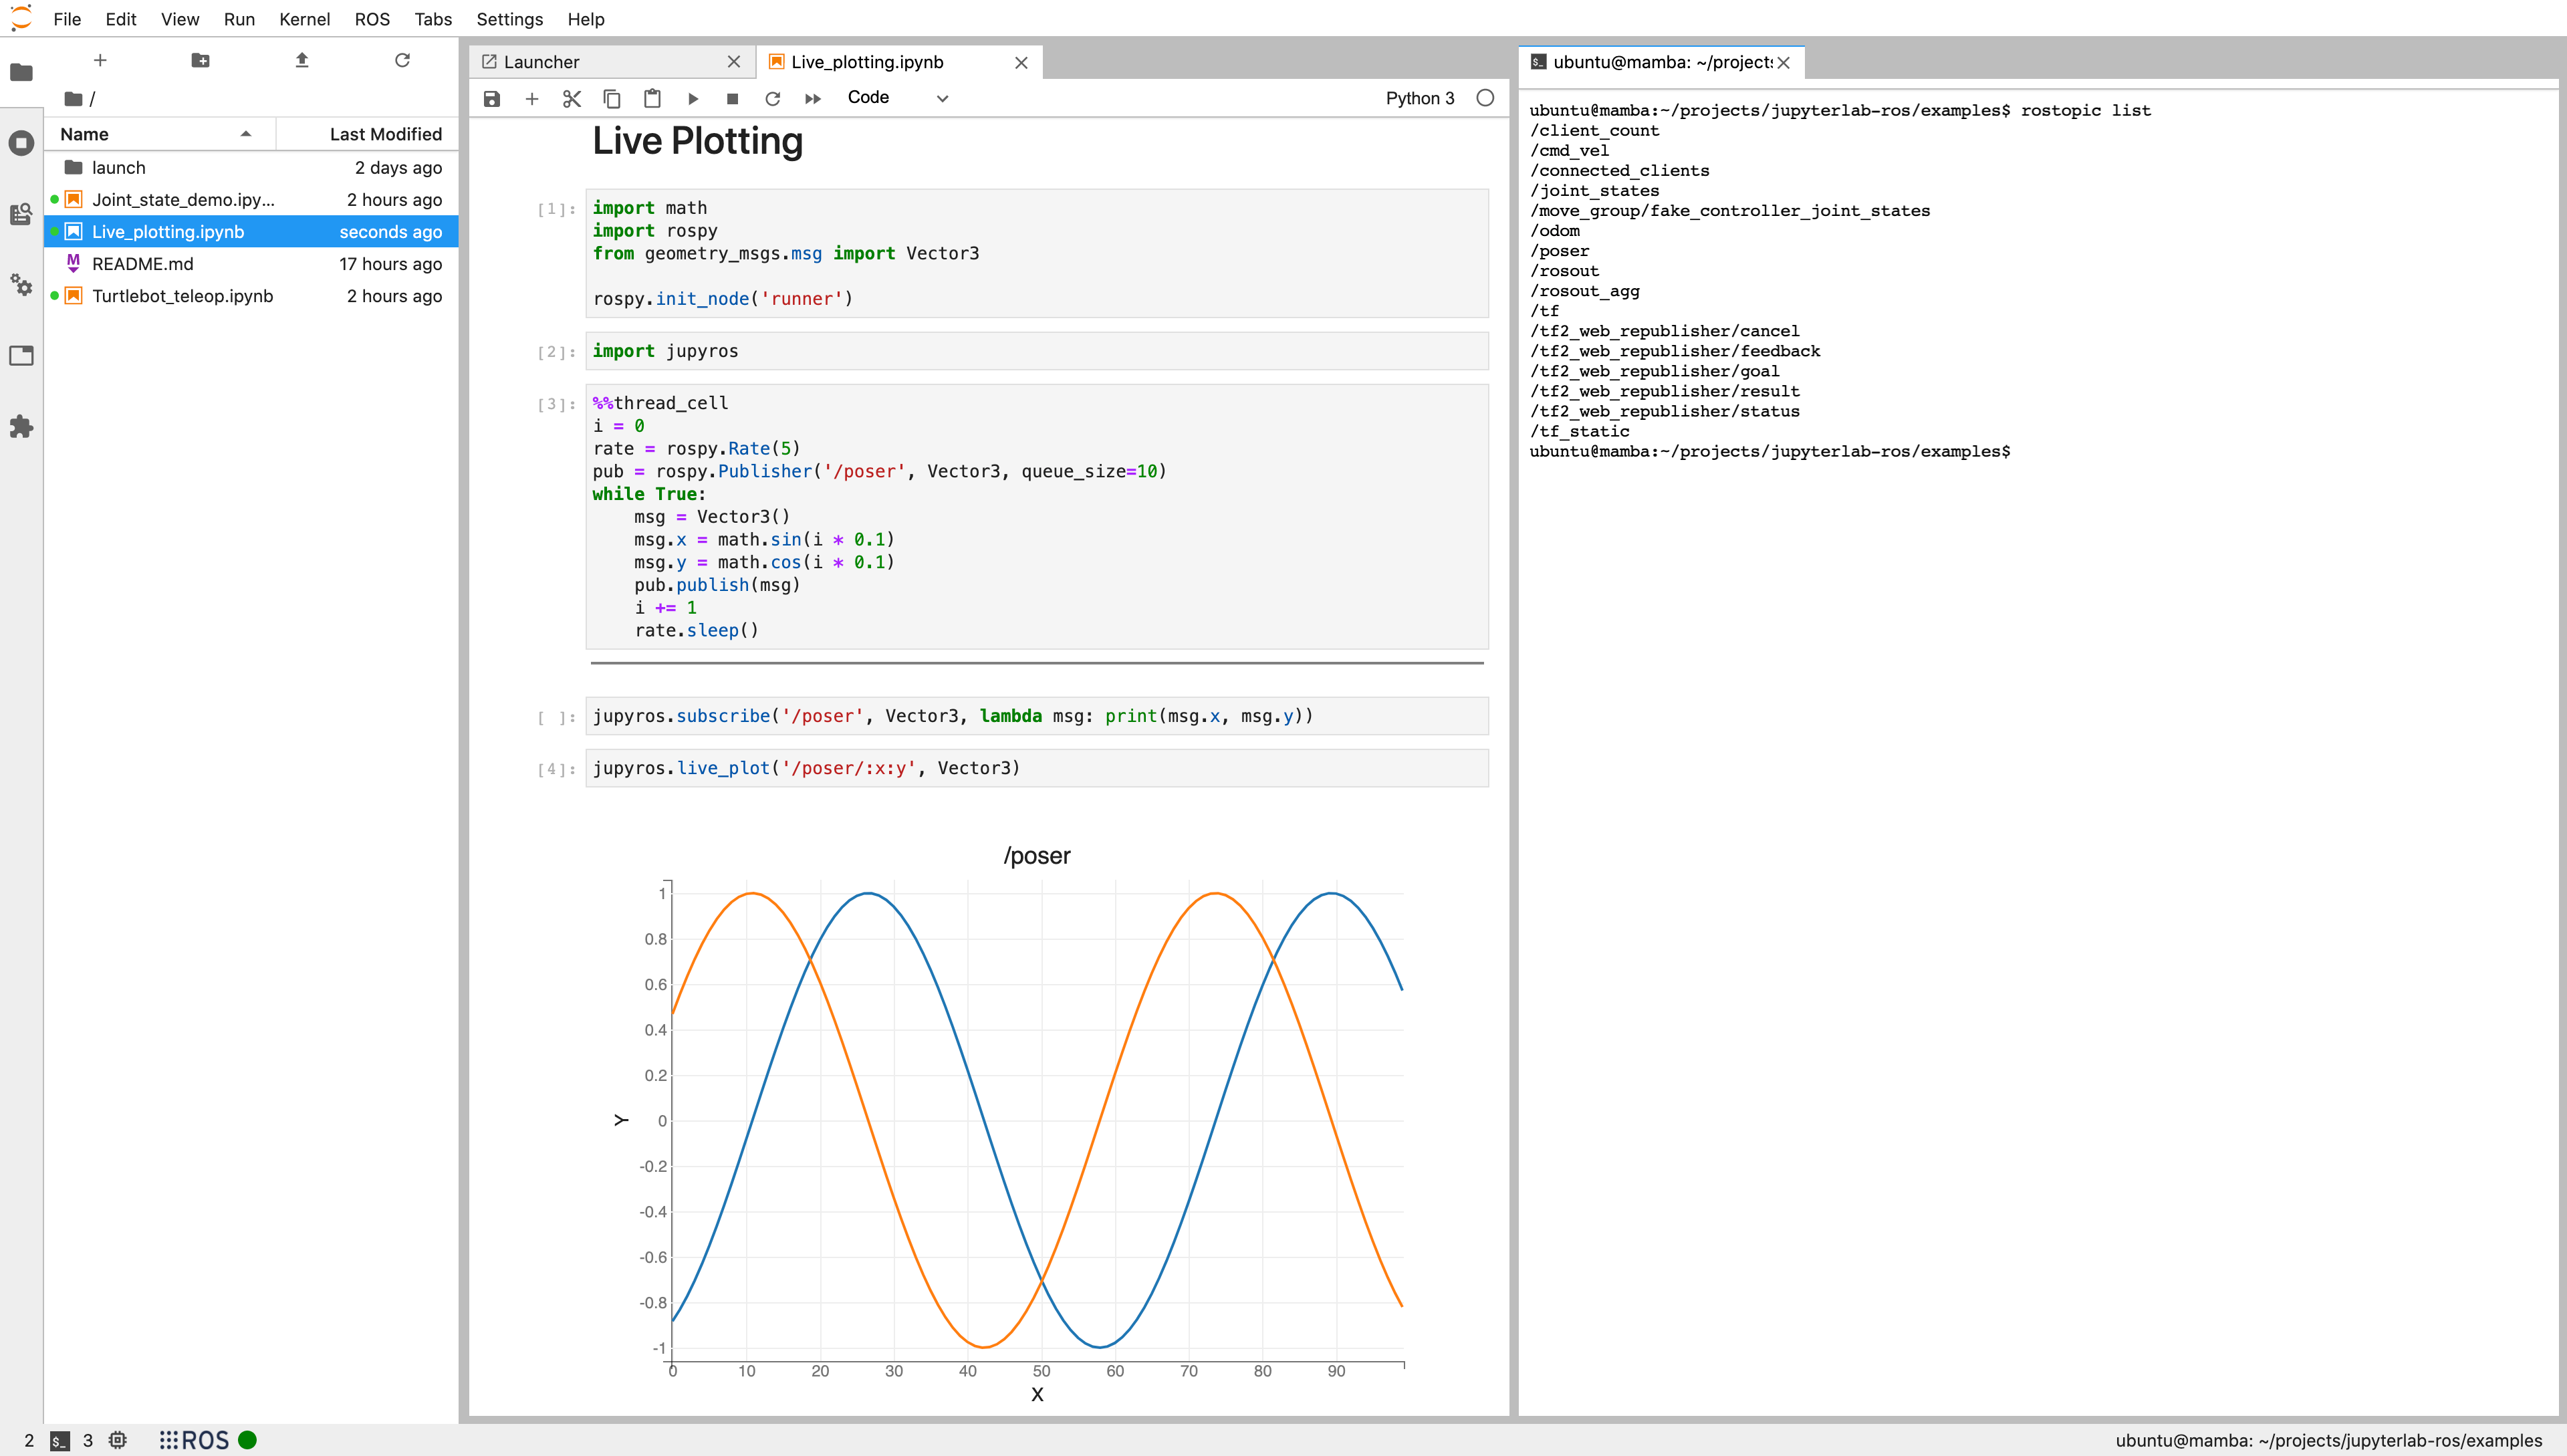Click the /poser topic in terminal output
This screenshot has width=2567, height=1456.
[1559, 251]
